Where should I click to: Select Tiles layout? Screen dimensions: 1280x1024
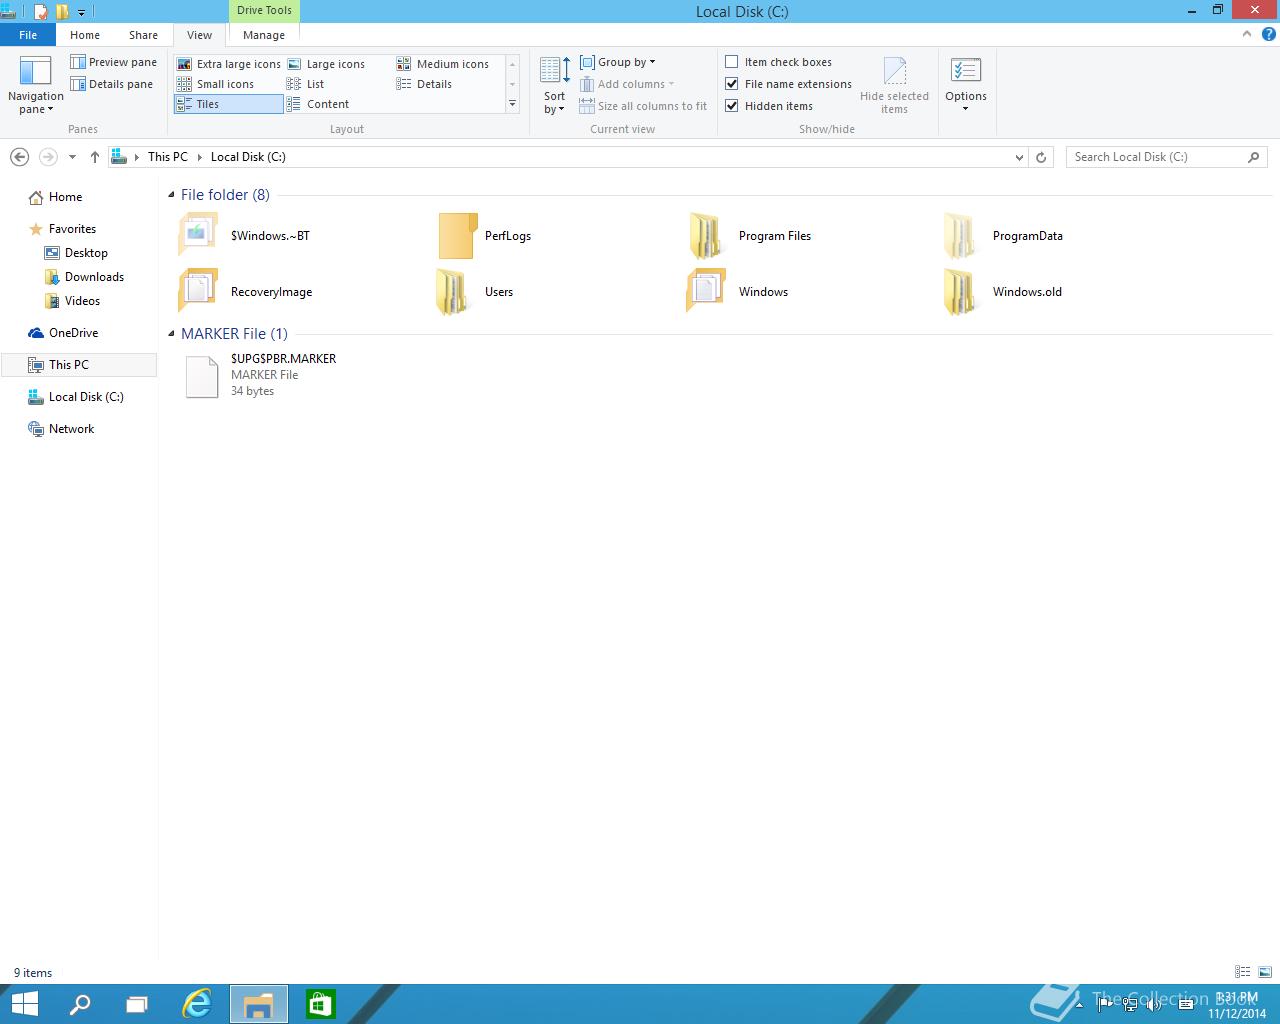[x=229, y=104]
